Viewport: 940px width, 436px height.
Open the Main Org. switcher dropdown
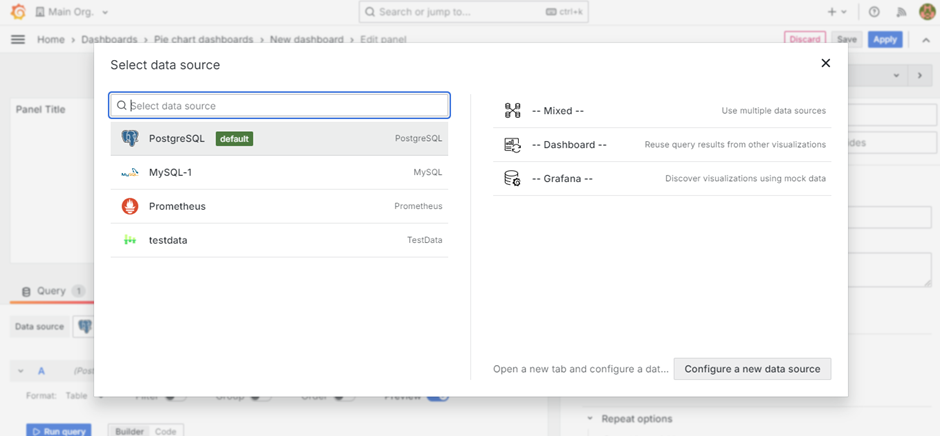point(72,12)
